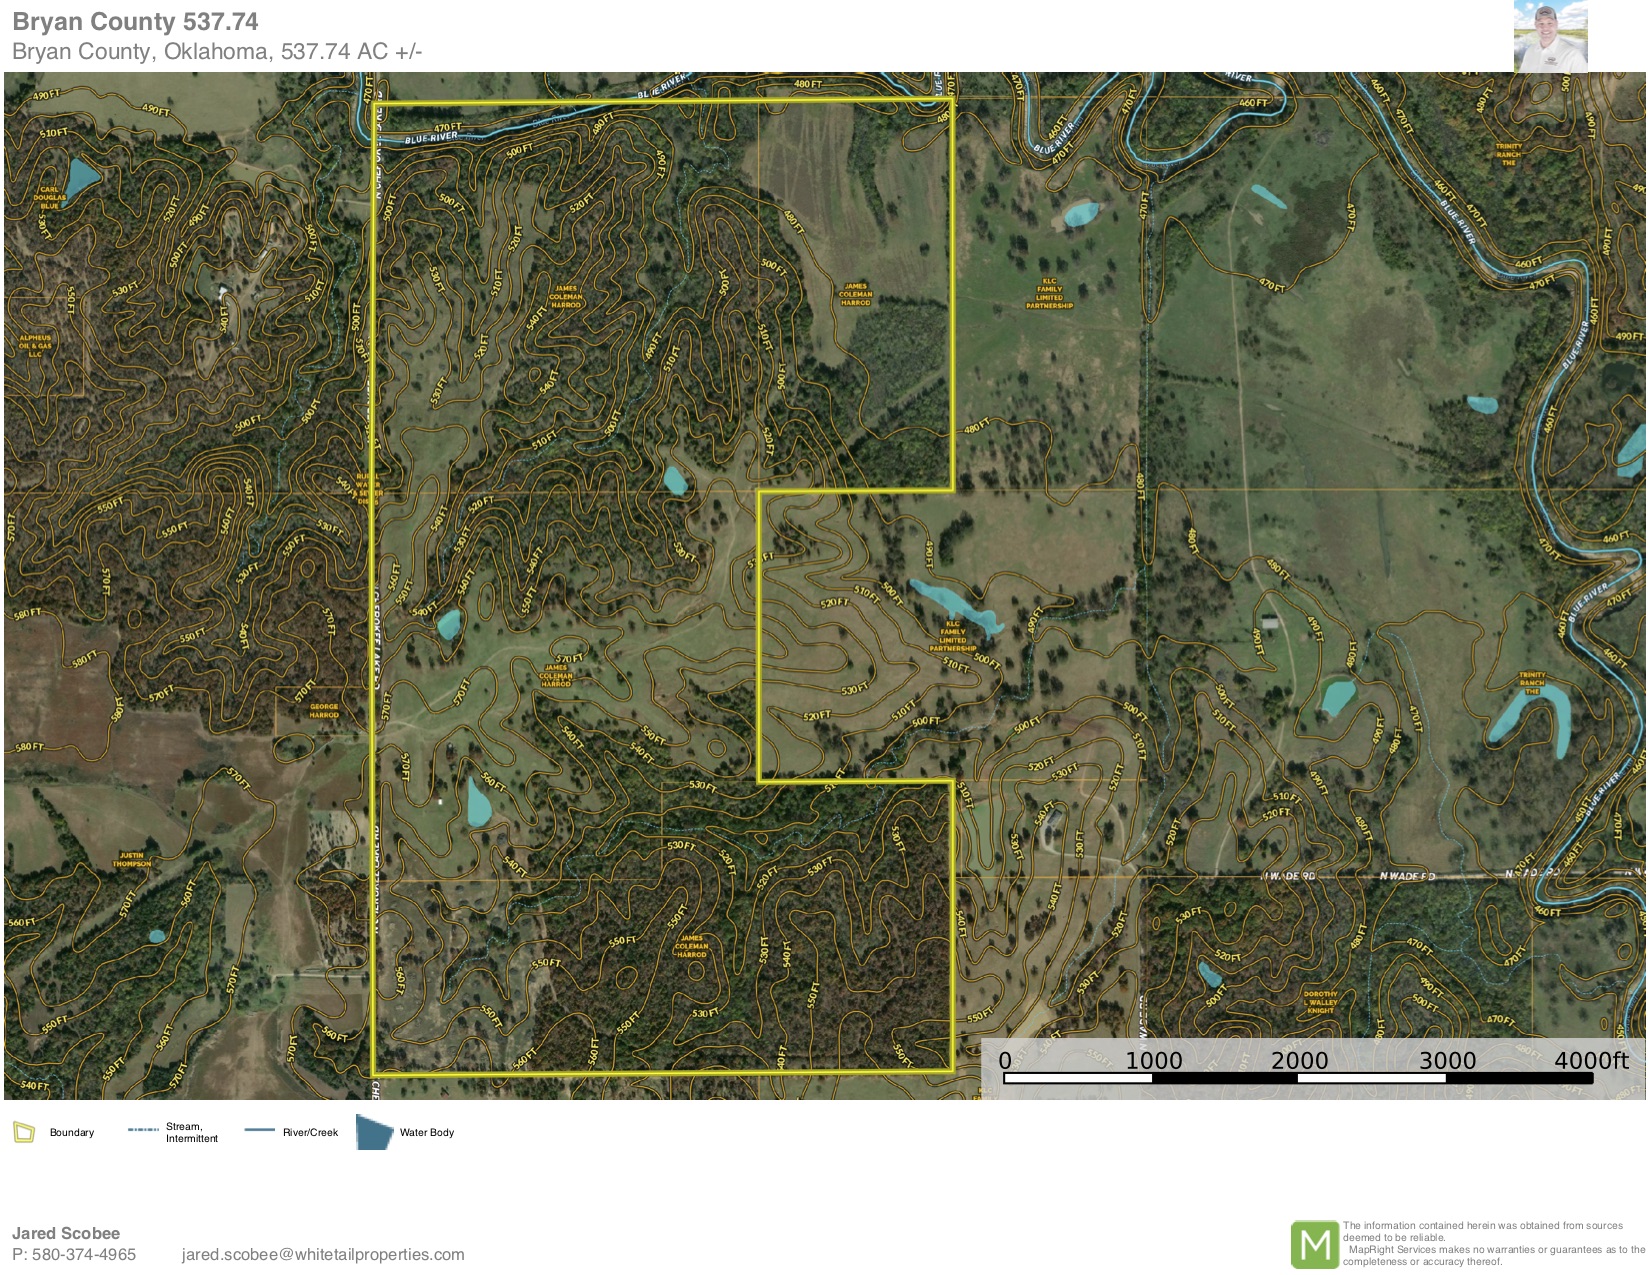The height and width of the screenshot is (1275, 1650).
Task: Select the Dorothy L Walley Knight label
Action: pyautogui.click(x=1320, y=1002)
